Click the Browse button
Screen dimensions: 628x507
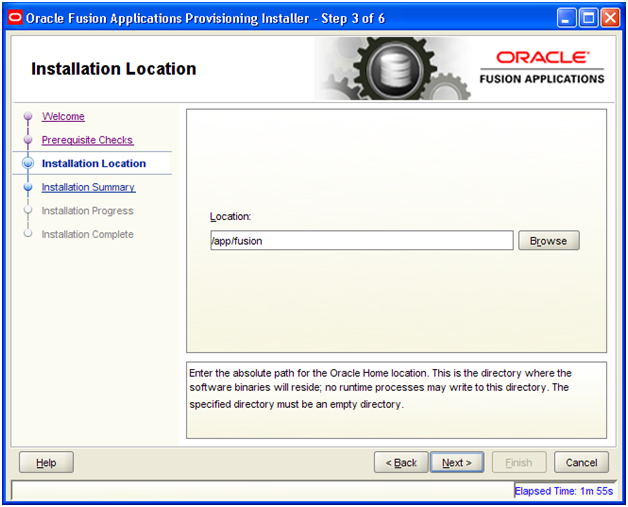[x=549, y=241]
